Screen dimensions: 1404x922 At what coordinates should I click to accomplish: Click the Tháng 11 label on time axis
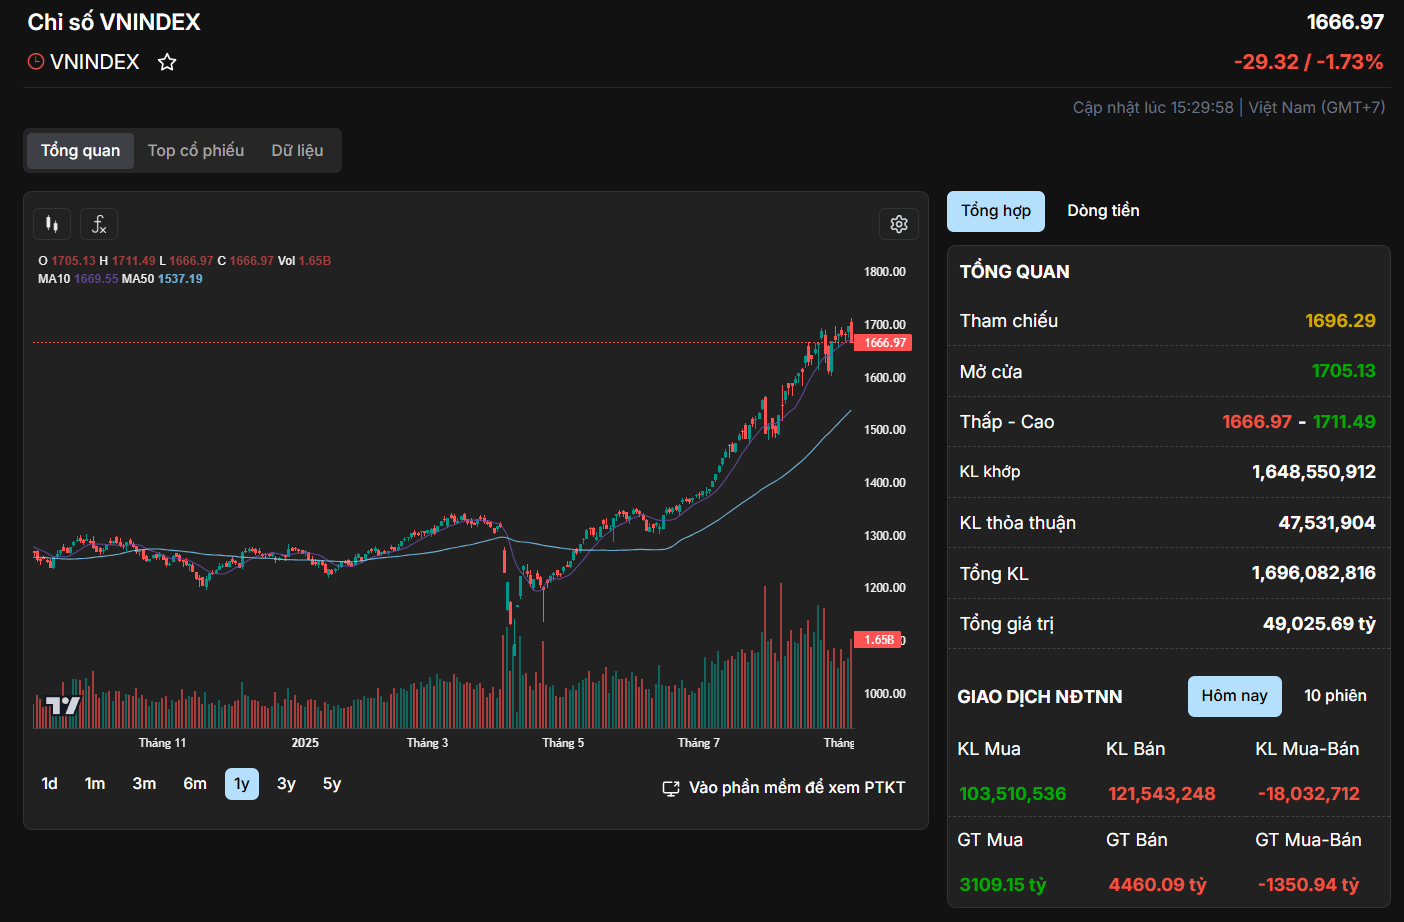click(162, 743)
